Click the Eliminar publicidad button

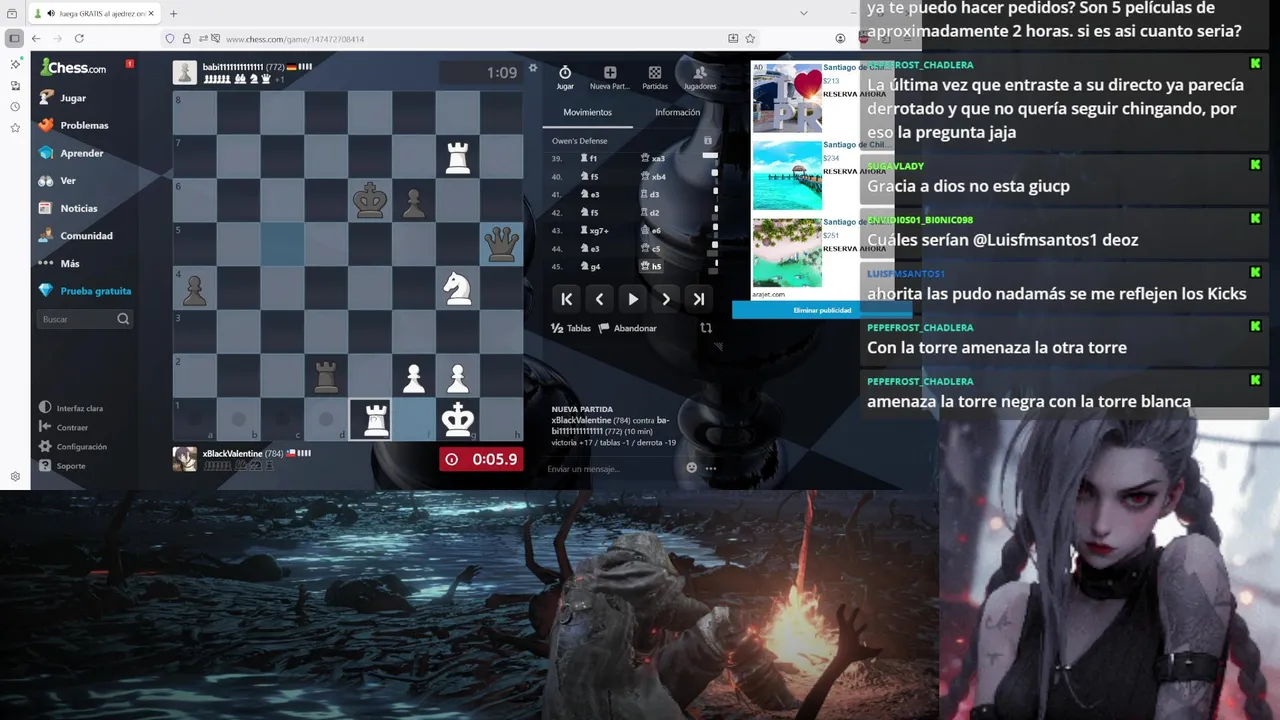click(x=822, y=310)
